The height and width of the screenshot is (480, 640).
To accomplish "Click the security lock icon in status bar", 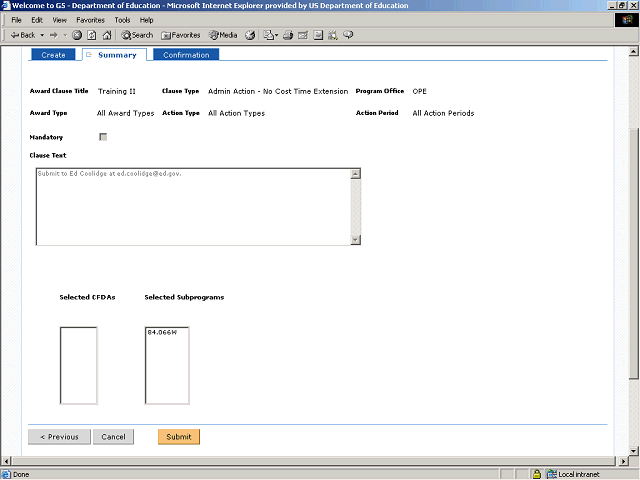I will pos(537,474).
